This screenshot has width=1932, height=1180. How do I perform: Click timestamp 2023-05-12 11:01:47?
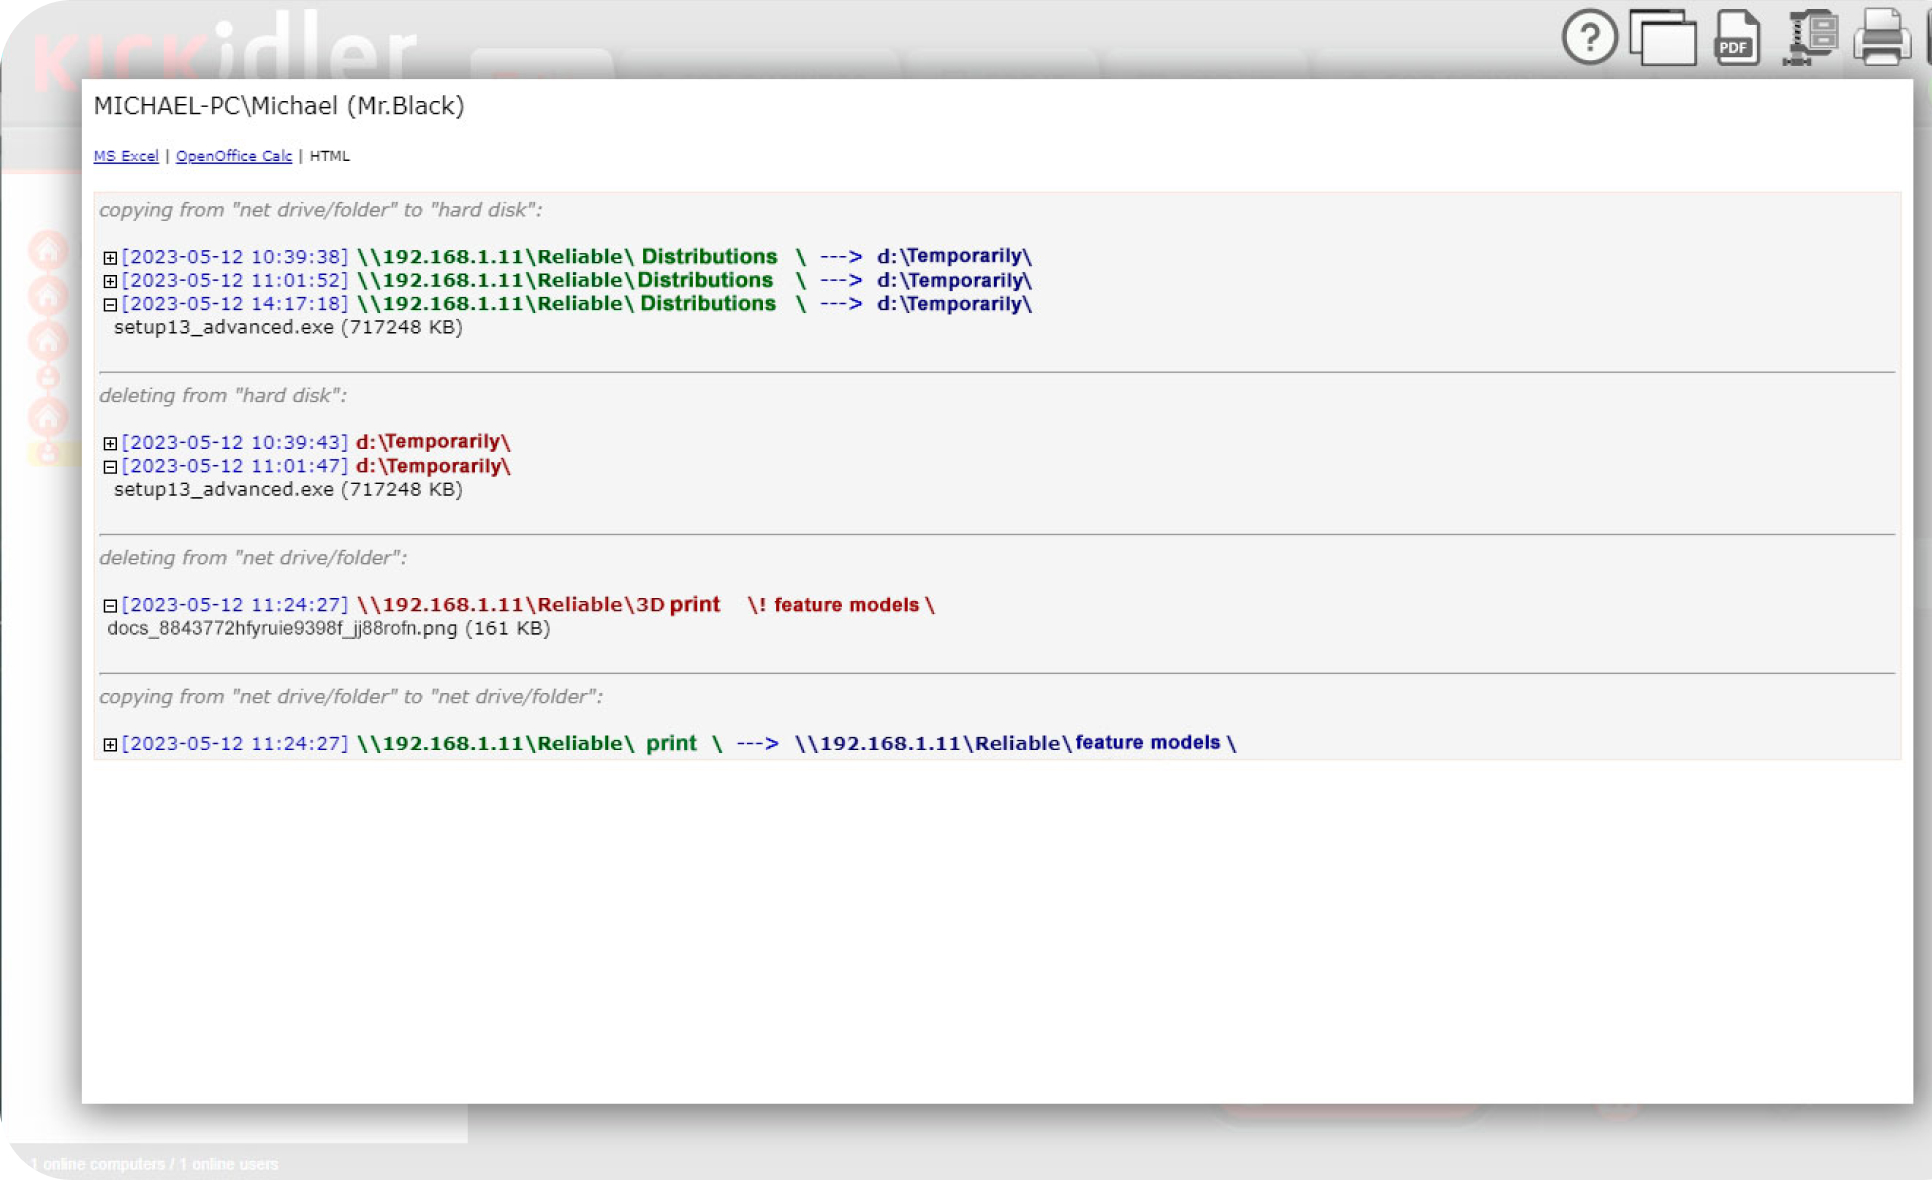coord(235,466)
